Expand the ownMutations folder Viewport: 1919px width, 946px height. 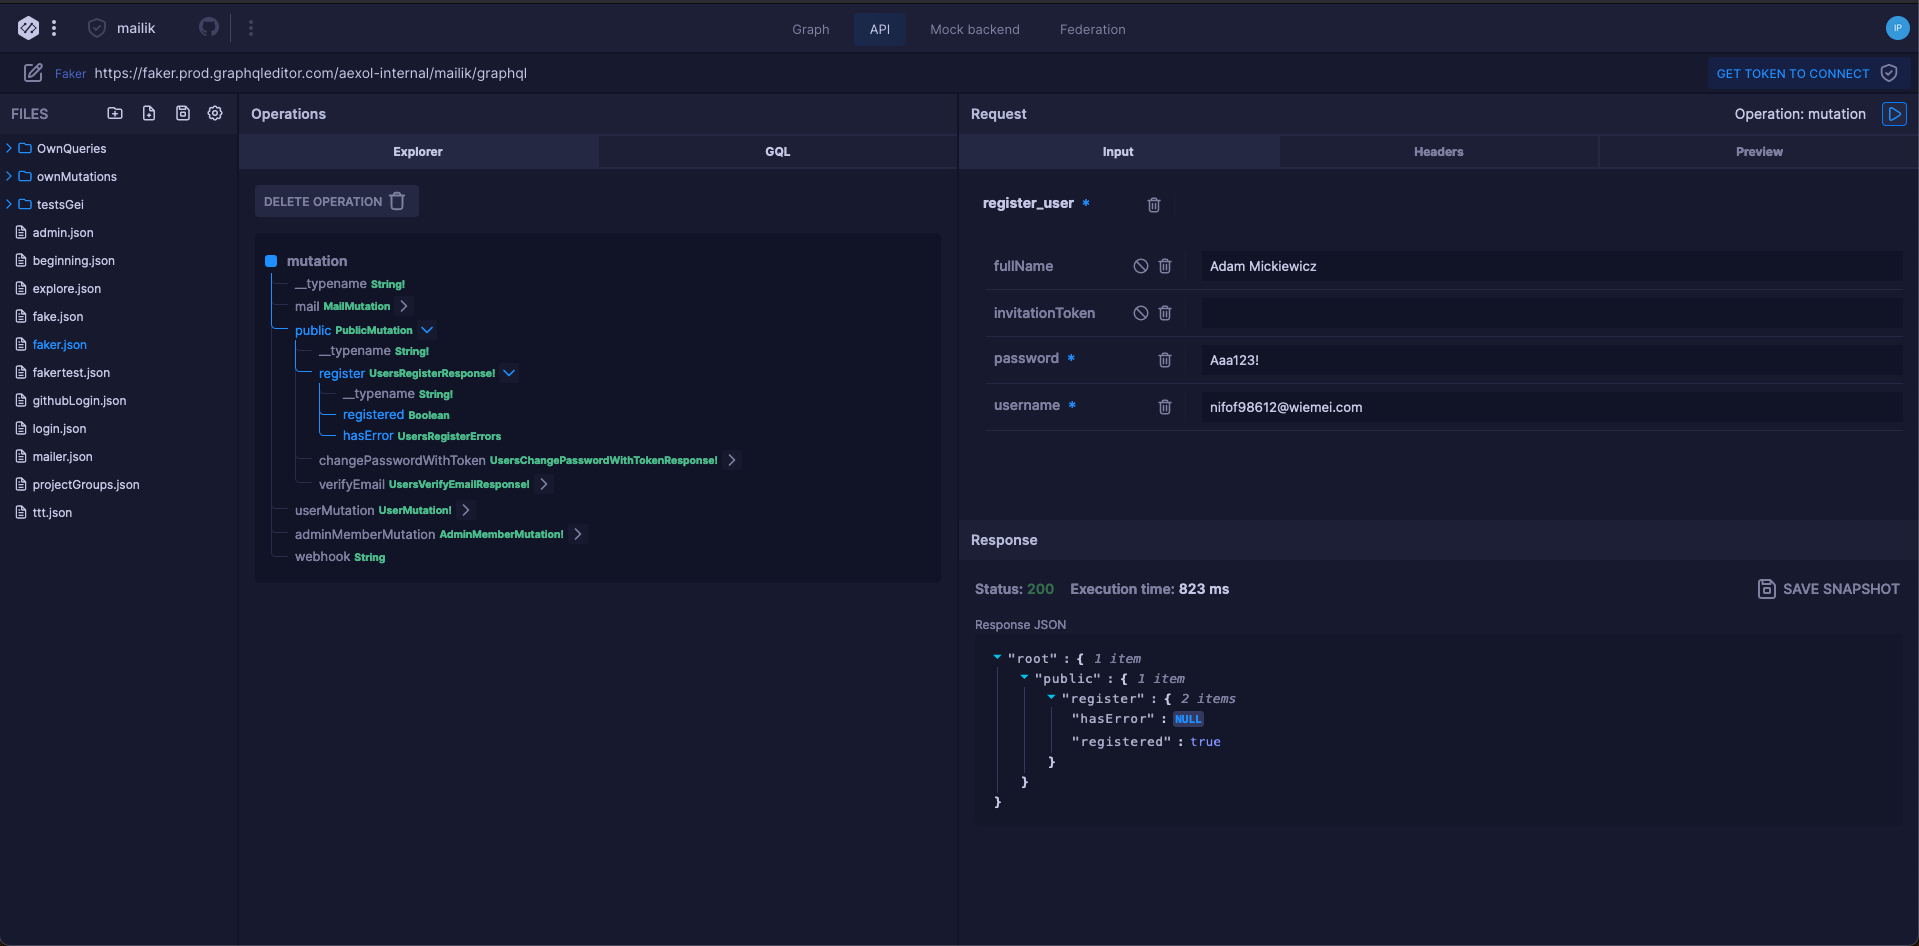click(x=9, y=176)
